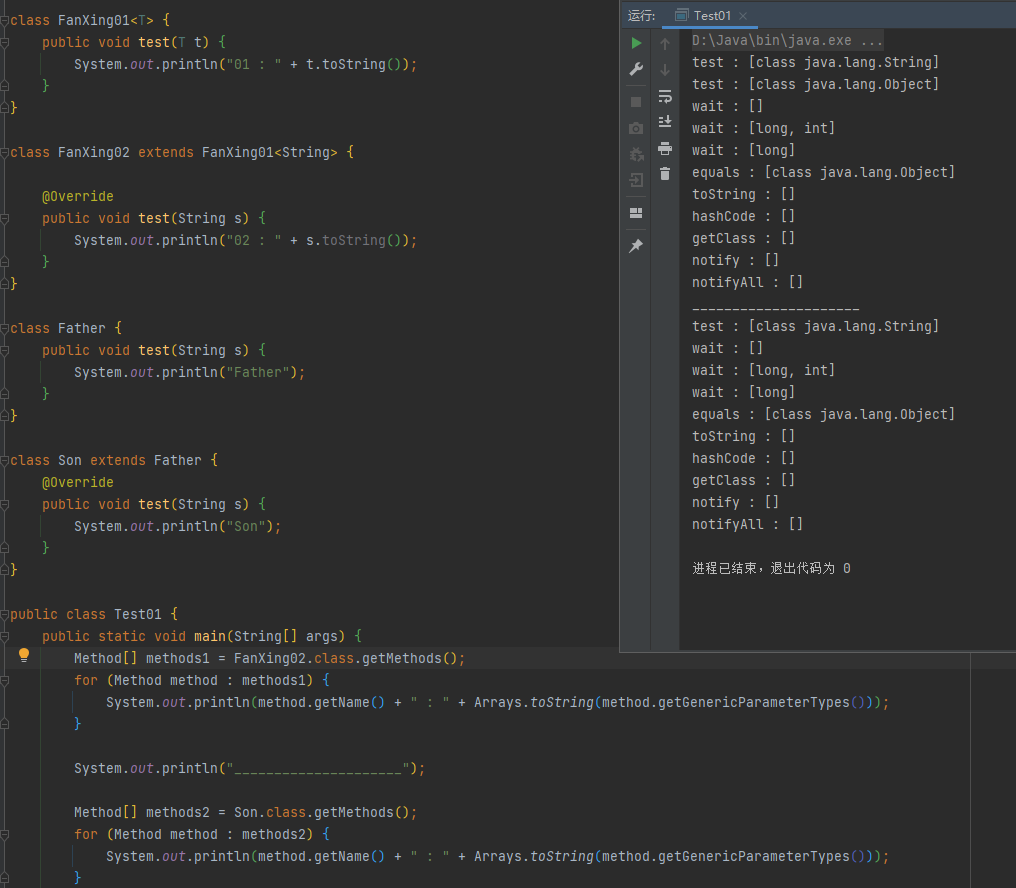
Task: Collapse the main method fold marker
Action: [x=5, y=637]
